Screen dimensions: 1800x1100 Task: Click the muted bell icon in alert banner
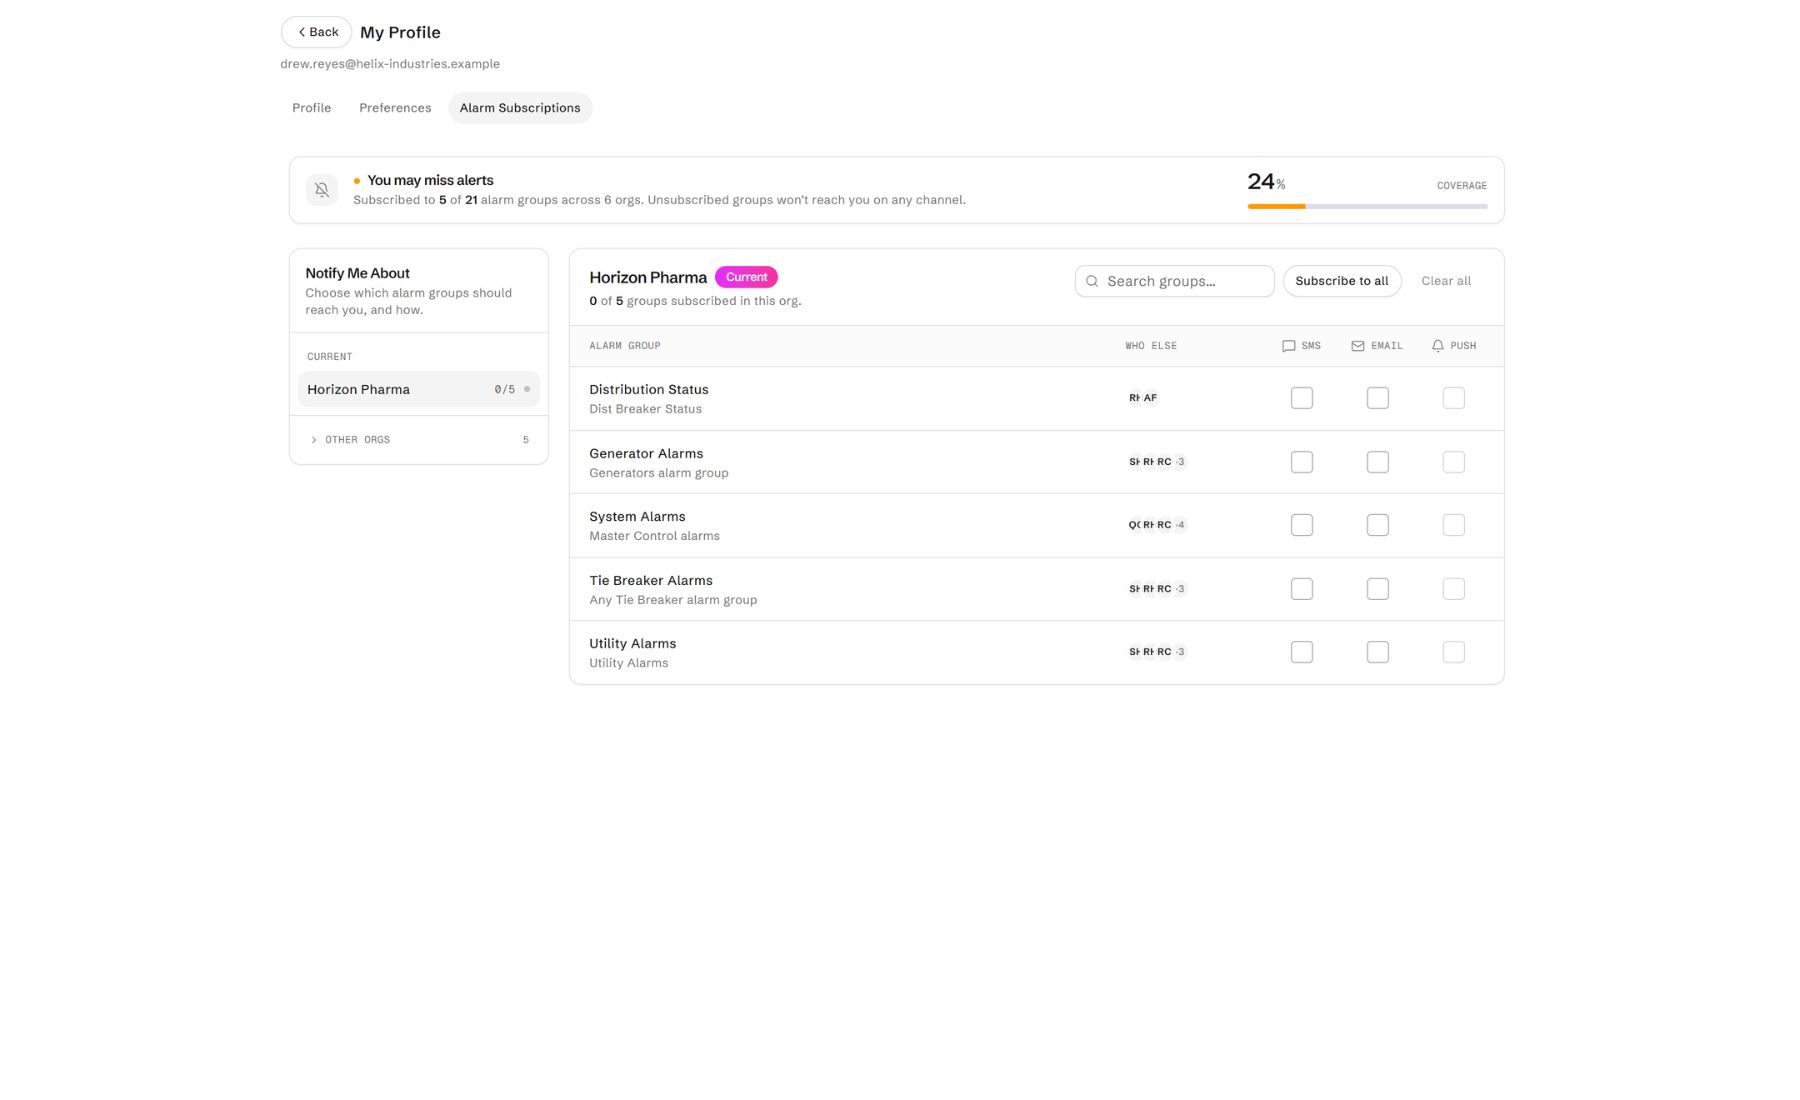click(x=322, y=189)
